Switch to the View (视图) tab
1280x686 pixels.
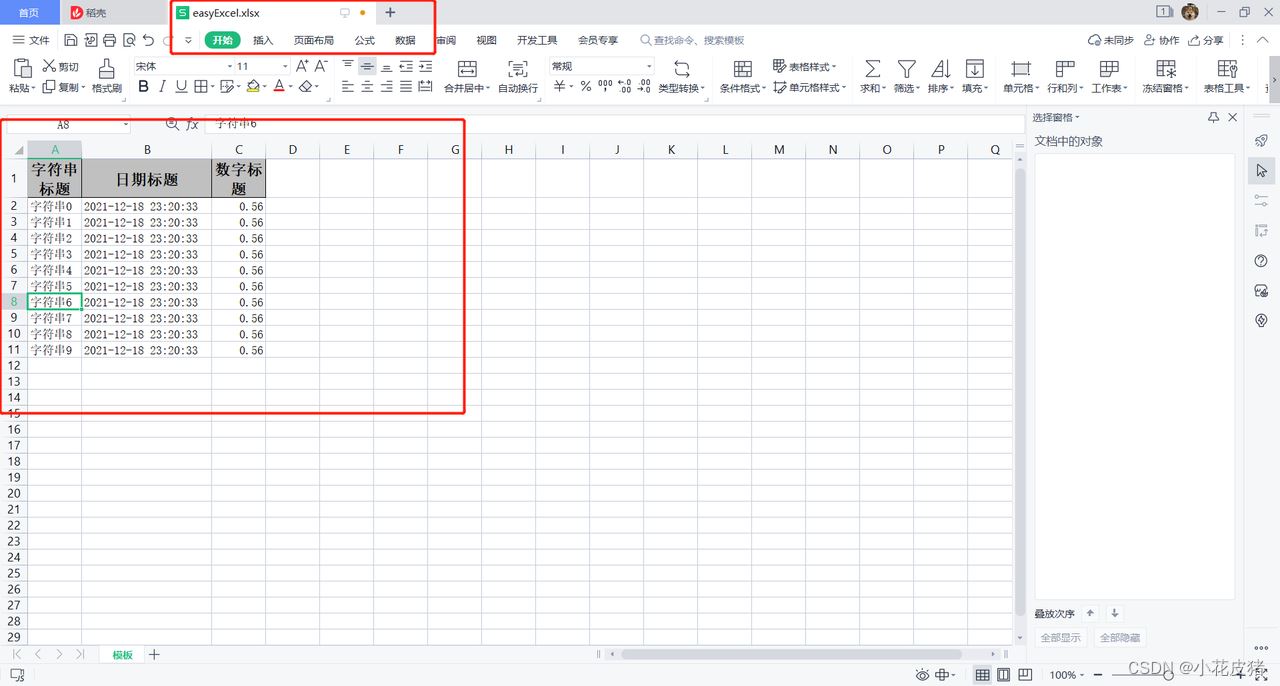tap(486, 40)
